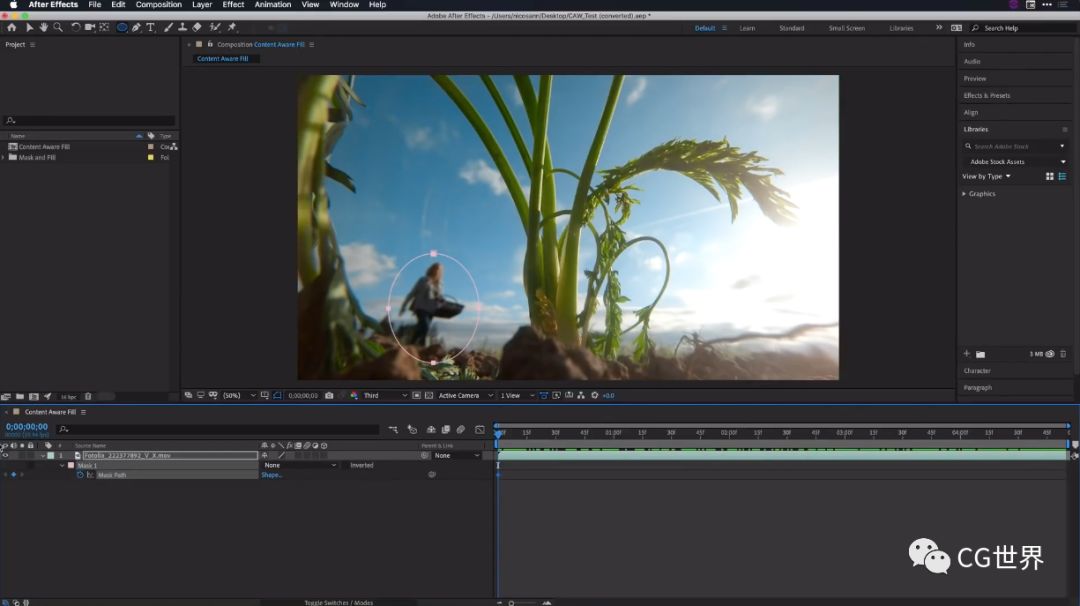The height and width of the screenshot is (606, 1080).
Task: Select the Pan Behind anchor point tool
Action: [104, 28]
